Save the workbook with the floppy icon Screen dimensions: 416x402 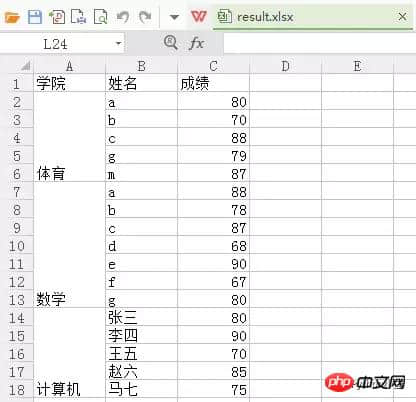tap(35, 17)
